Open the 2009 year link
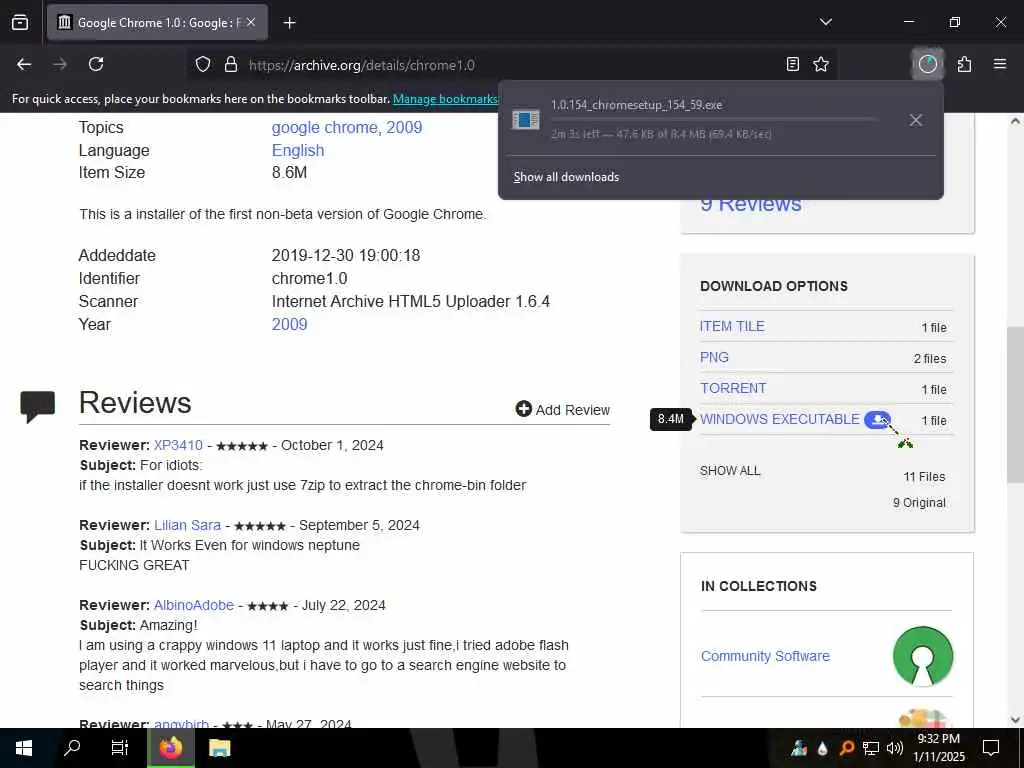 pyautogui.click(x=289, y=325)
